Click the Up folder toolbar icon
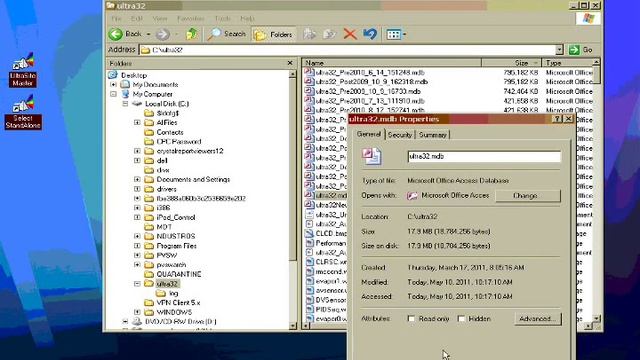Screen dimensions: 640x360 click(191, 34)
